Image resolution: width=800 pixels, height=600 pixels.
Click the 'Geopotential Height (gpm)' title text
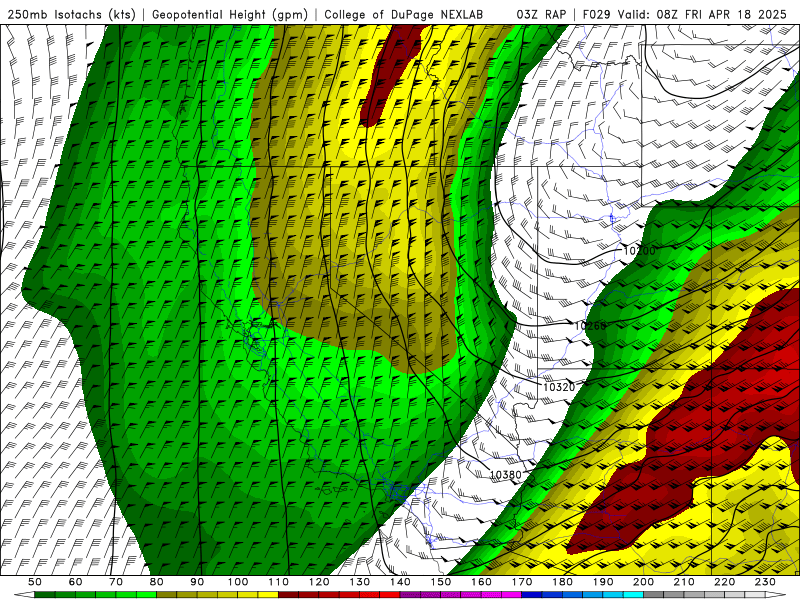[x=230, y=14]
